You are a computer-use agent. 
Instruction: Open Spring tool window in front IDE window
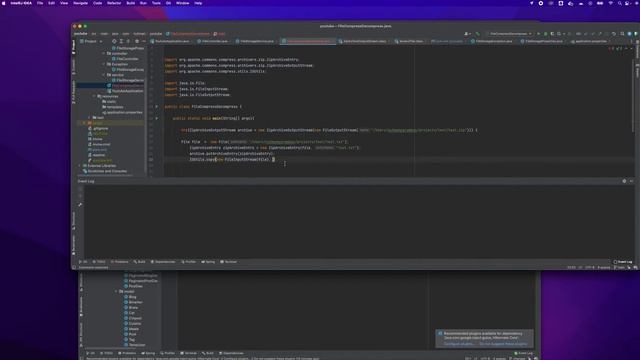click(x=208, y=262)
